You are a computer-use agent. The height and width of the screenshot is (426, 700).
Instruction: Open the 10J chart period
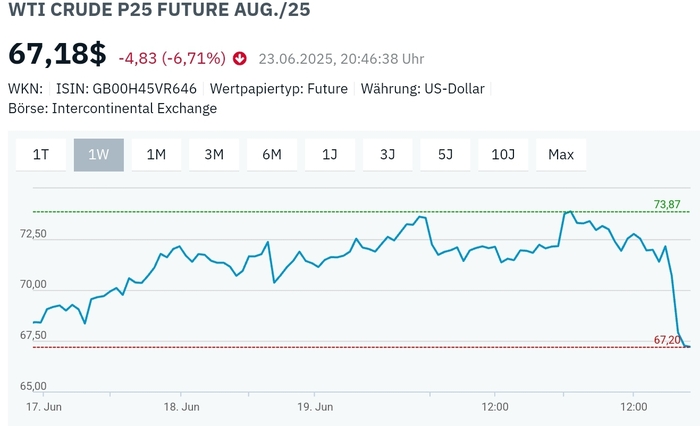coord(503,154)
